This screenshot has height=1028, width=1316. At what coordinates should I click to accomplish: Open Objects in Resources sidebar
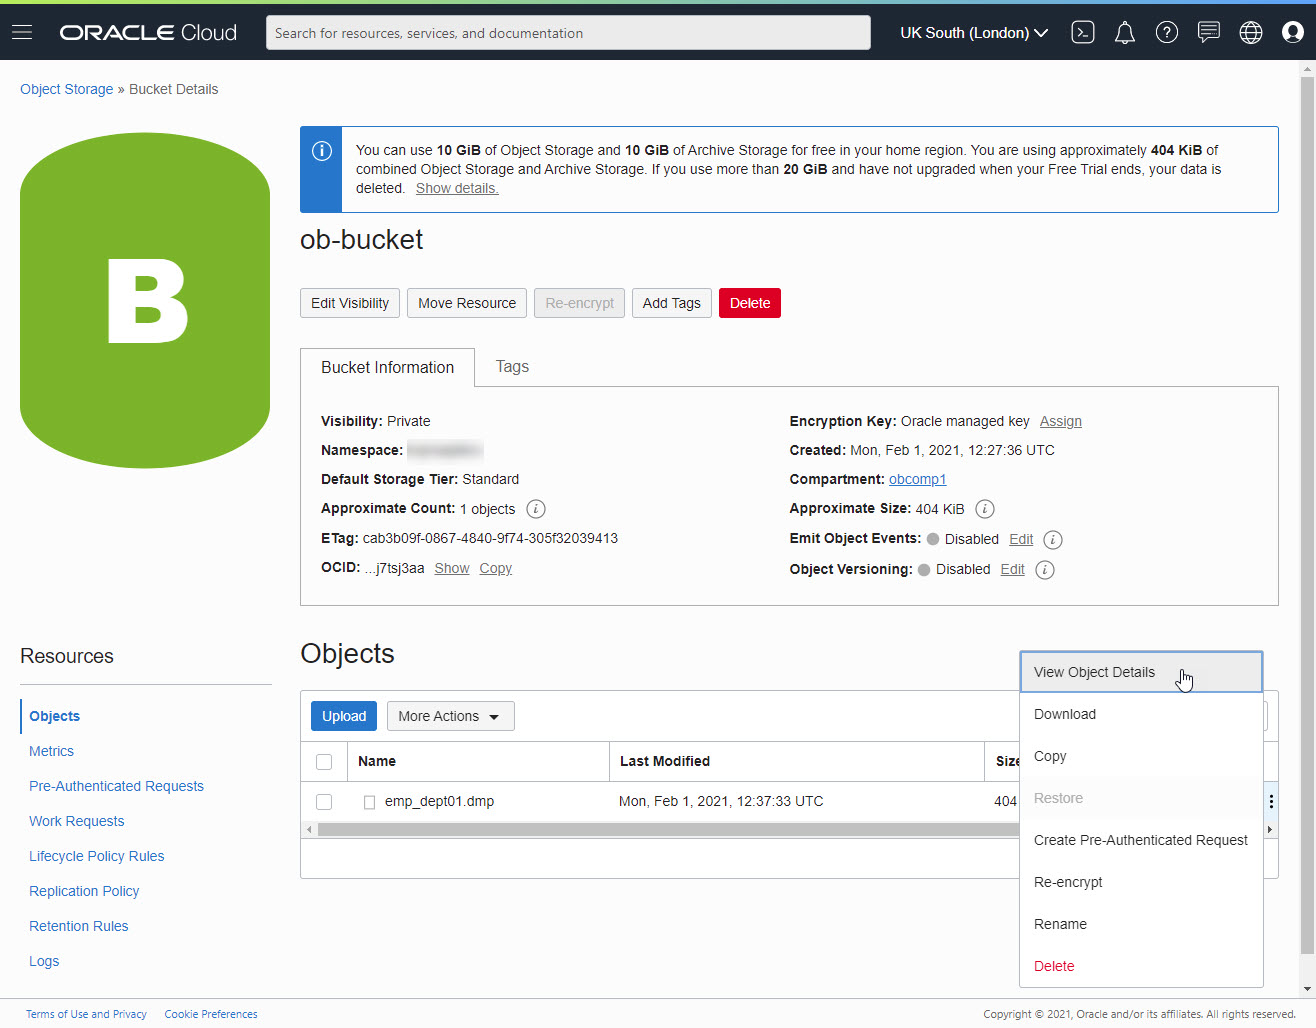pos(55,716)
